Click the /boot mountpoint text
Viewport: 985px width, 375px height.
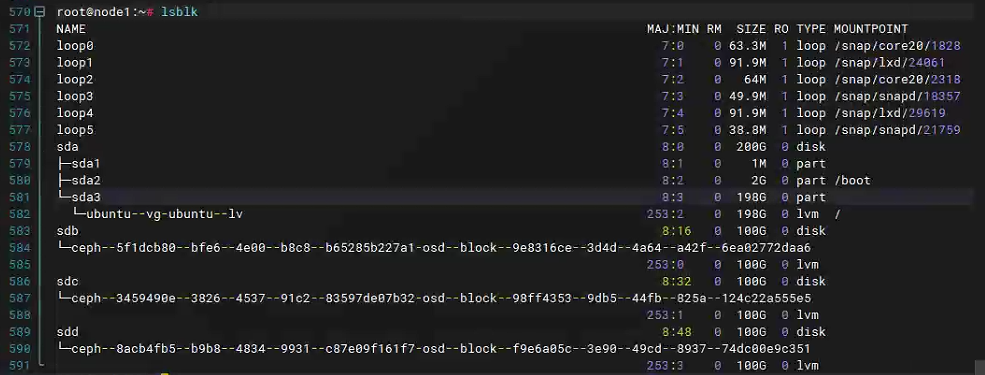[852, 181]
